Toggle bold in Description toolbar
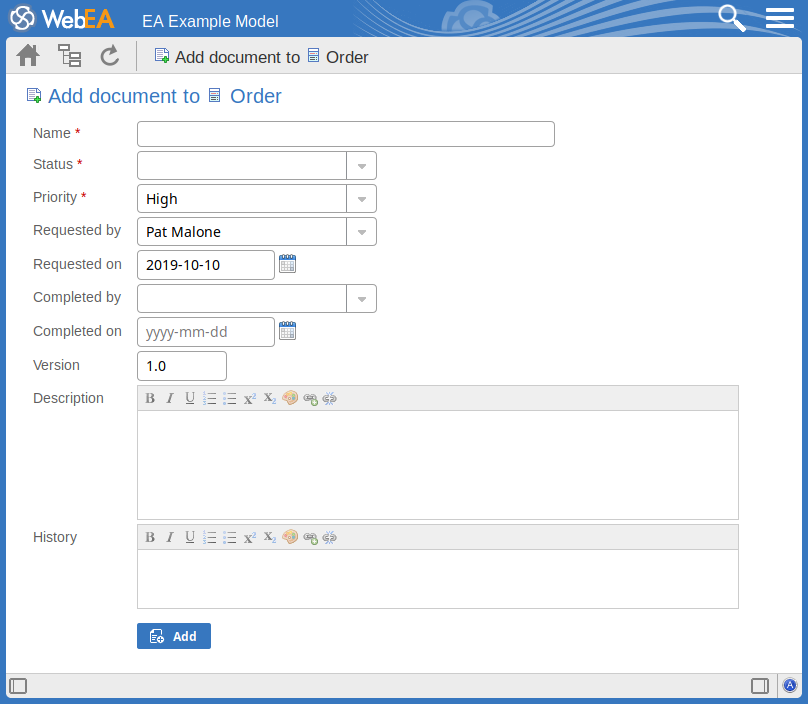The image size is (808, 704). (x=150, y=398)
